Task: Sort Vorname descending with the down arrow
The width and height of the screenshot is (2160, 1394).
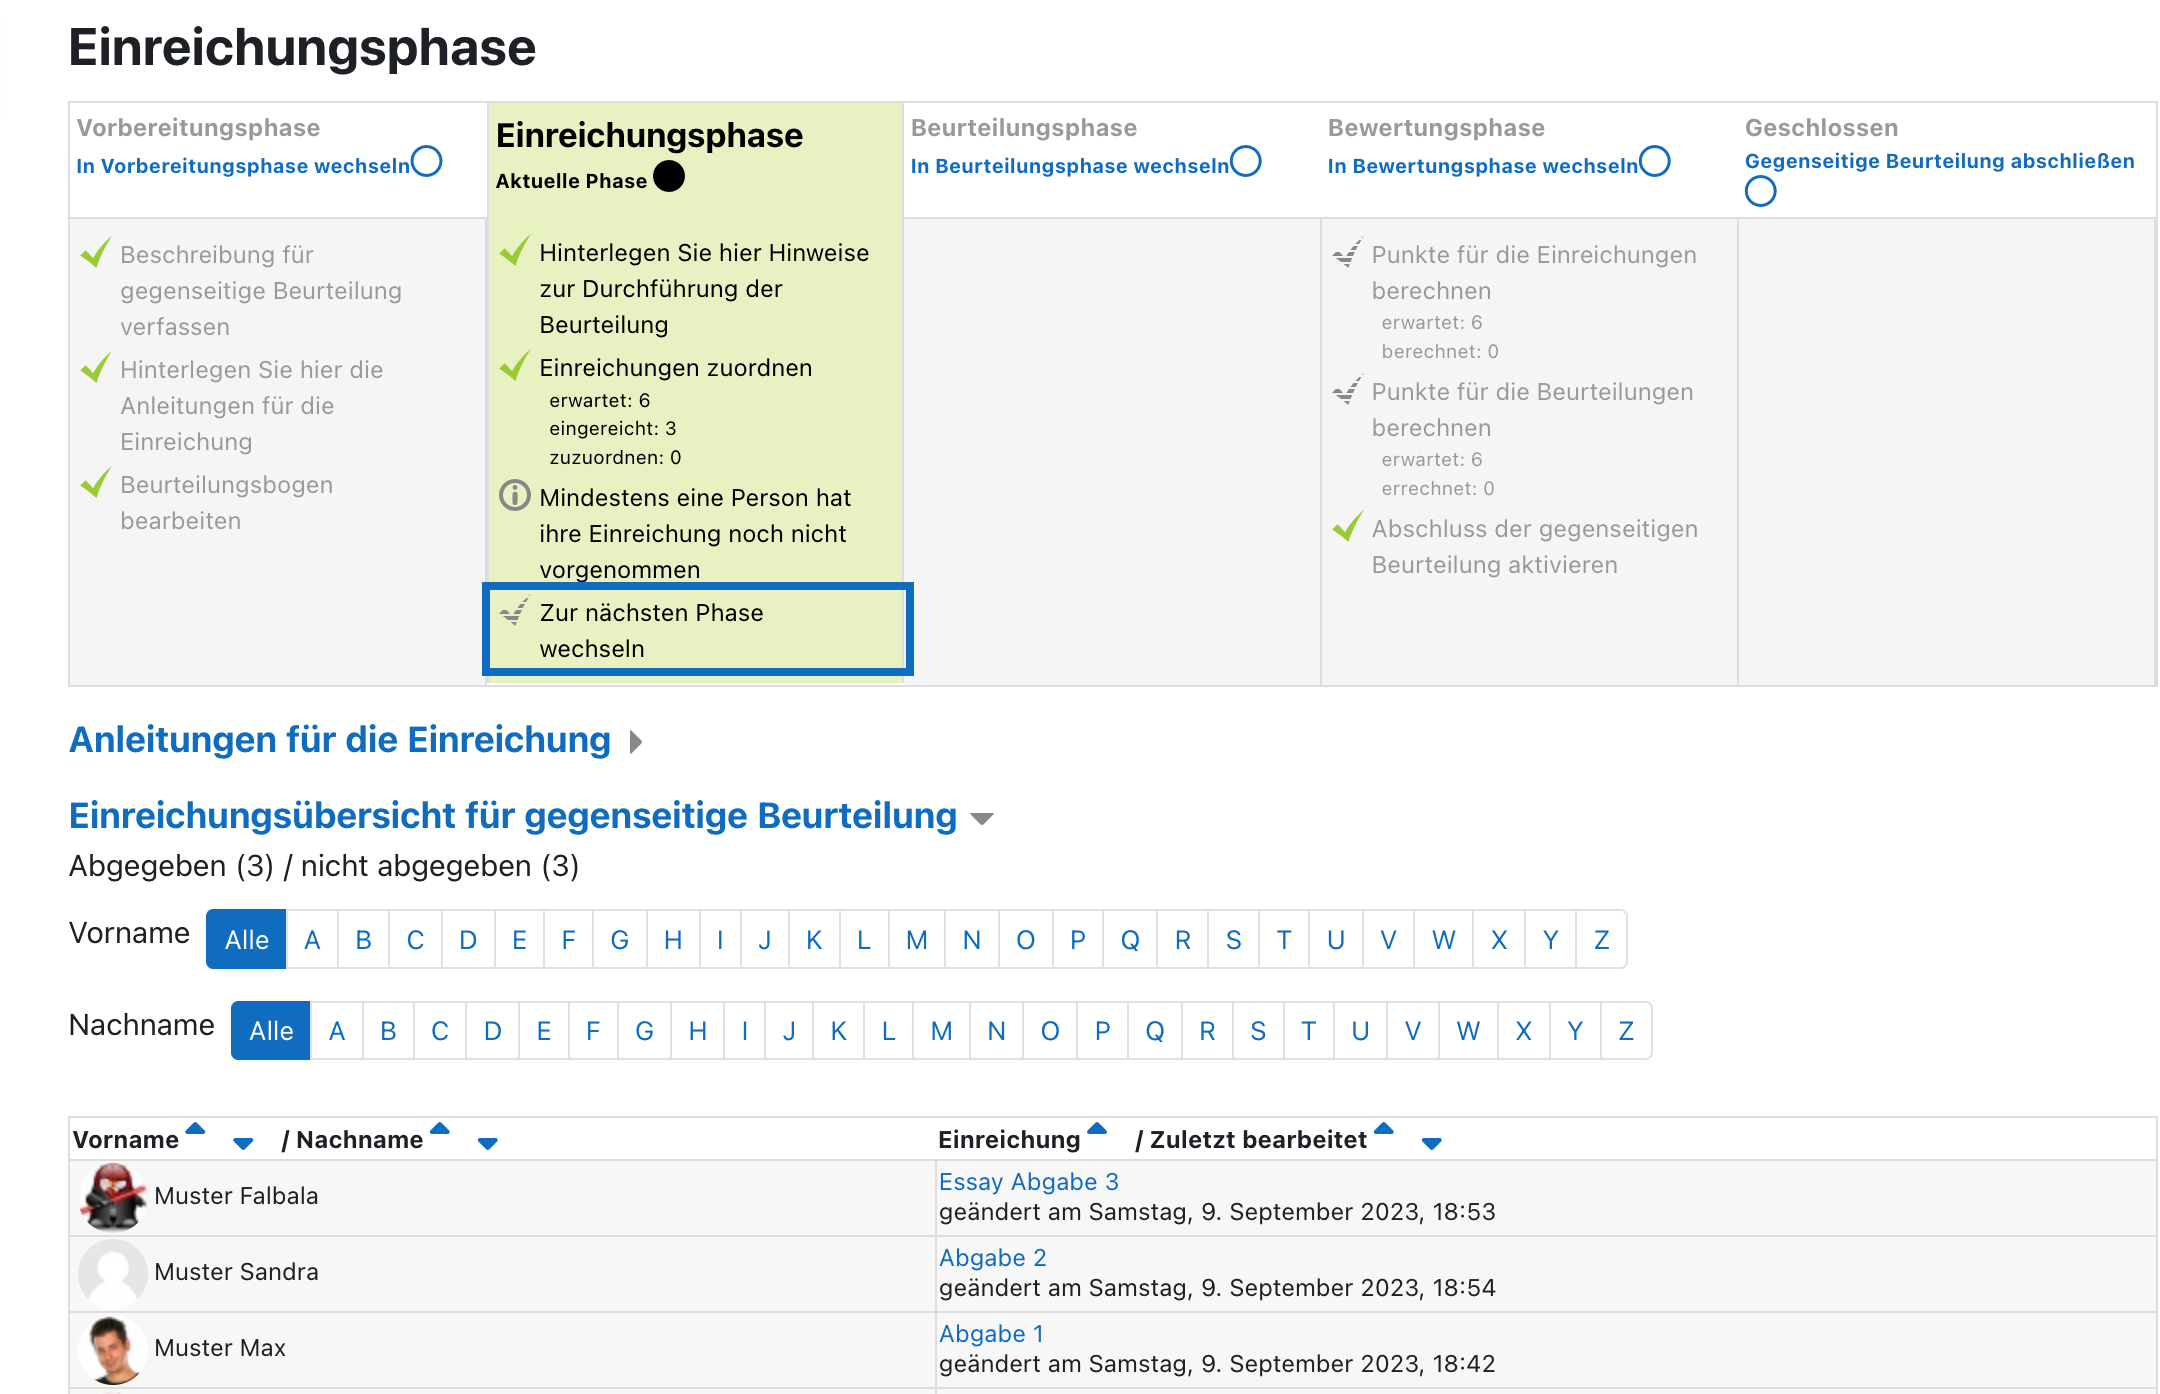Action: coord(243,1144)
